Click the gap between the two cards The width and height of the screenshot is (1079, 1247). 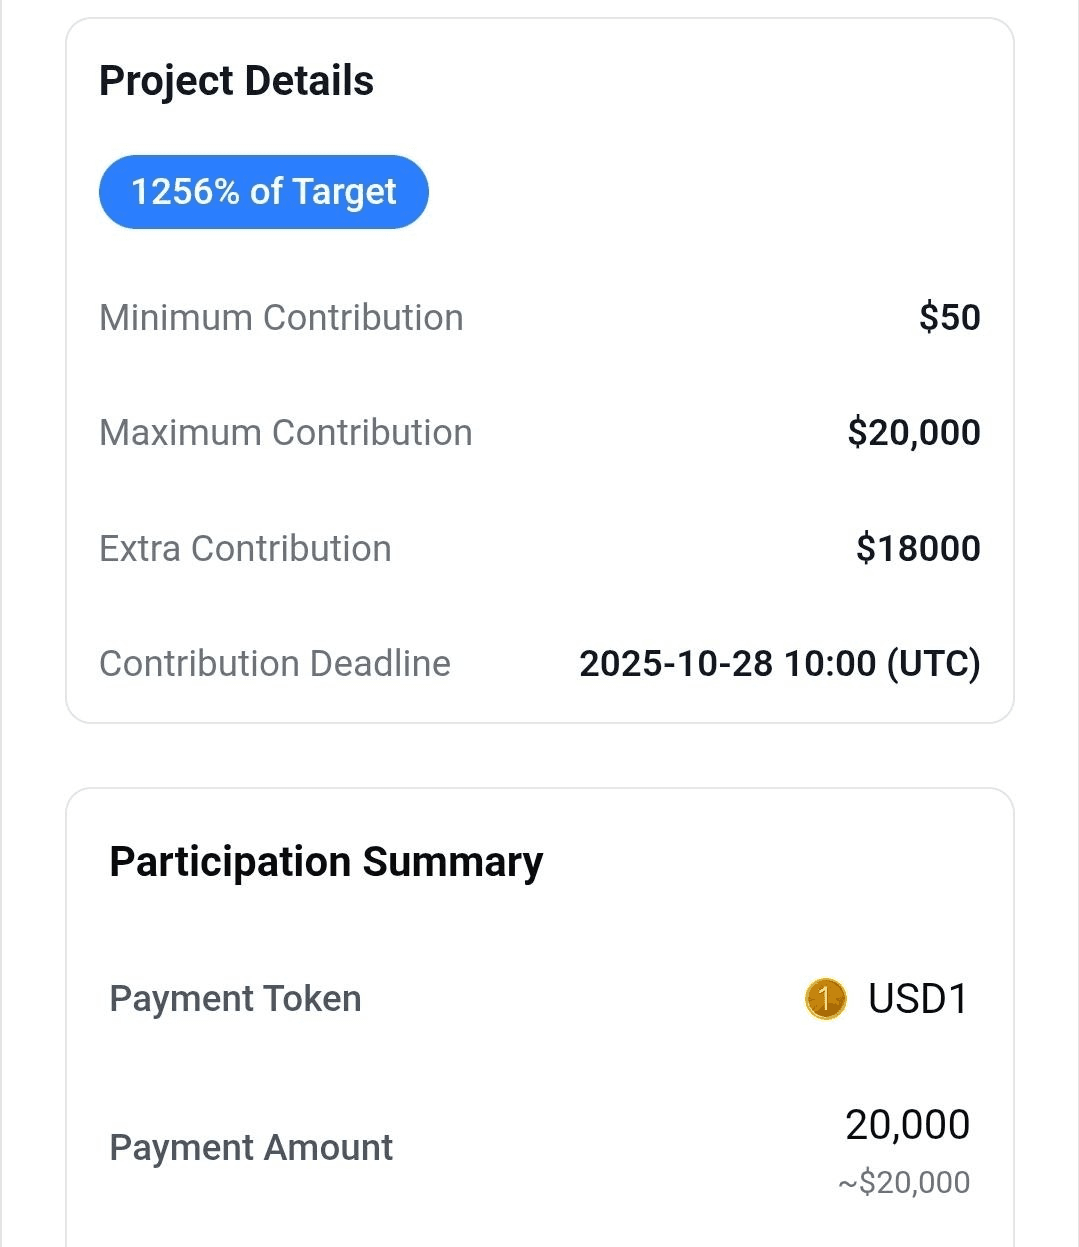point(540,755)
